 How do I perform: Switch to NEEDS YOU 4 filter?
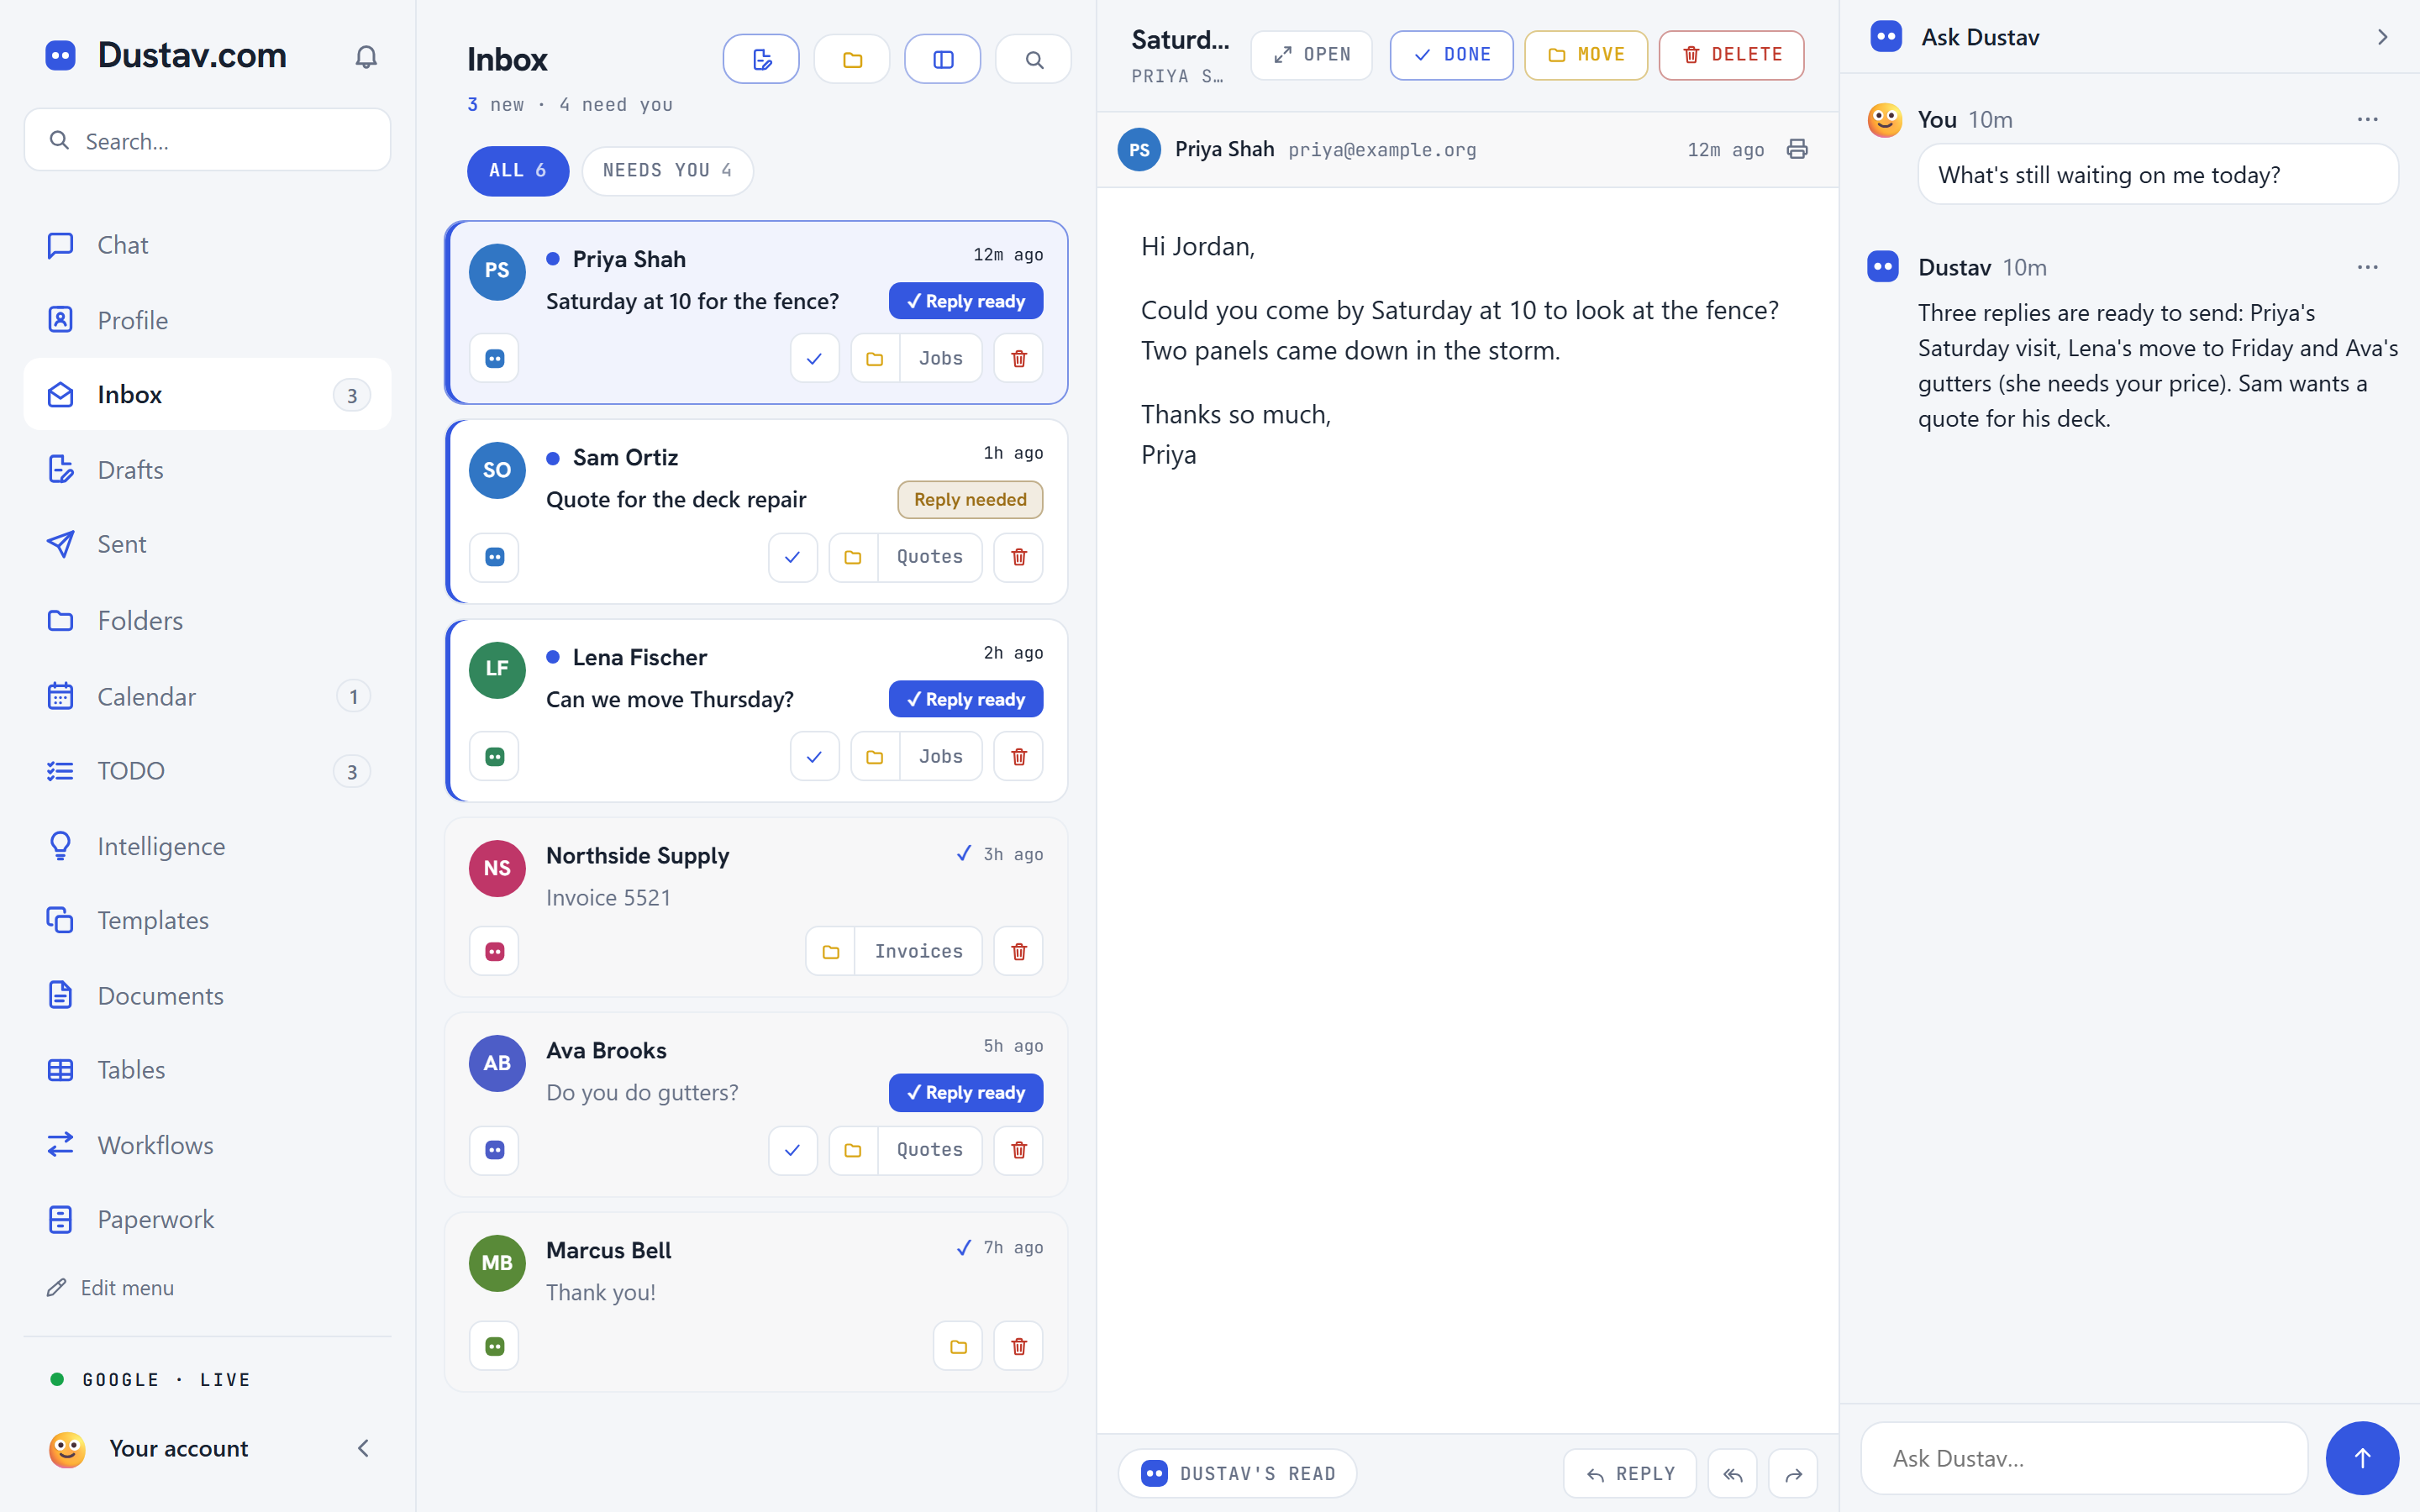[667, 171]
